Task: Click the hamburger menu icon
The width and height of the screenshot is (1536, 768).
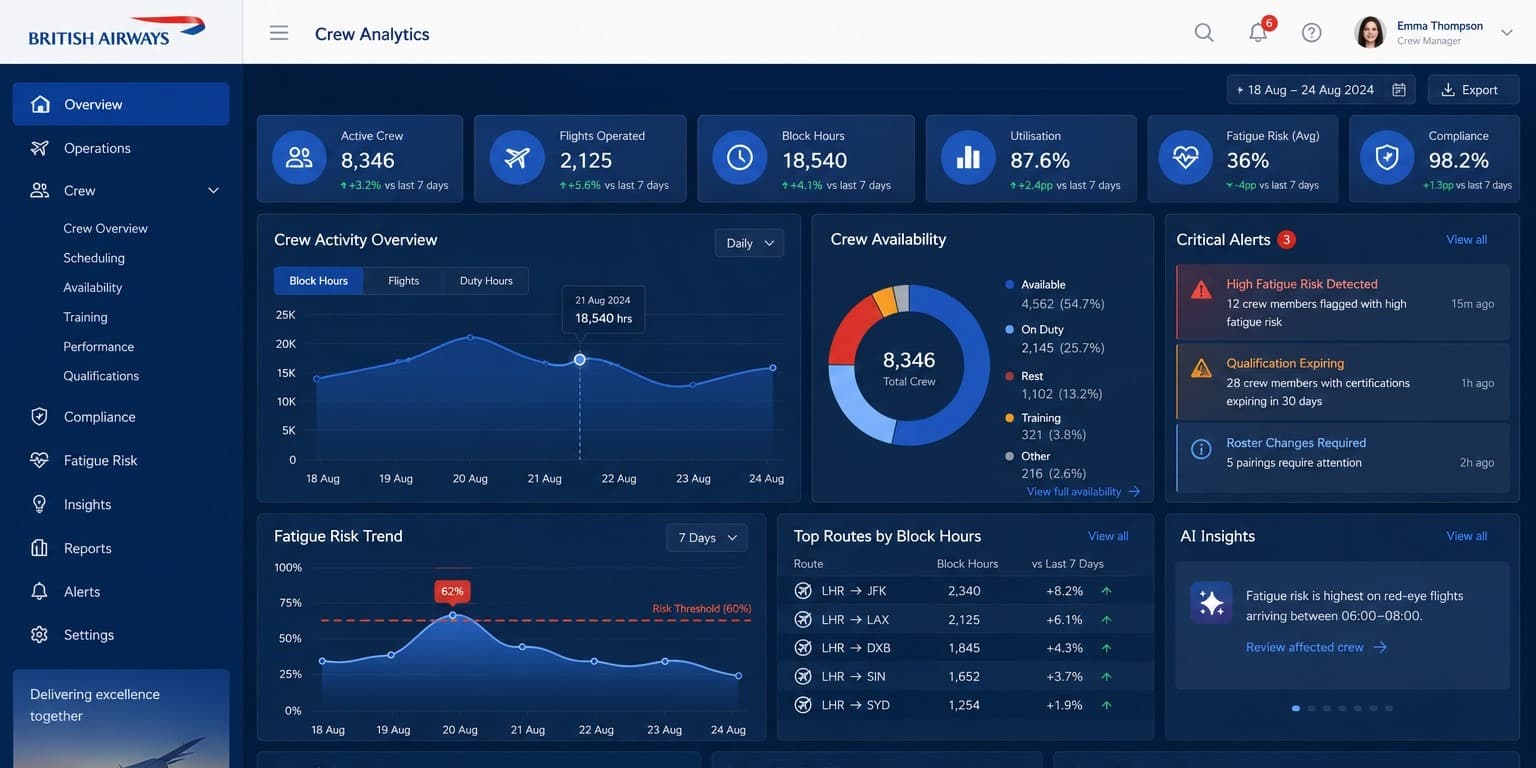Action: click(279, 33)
